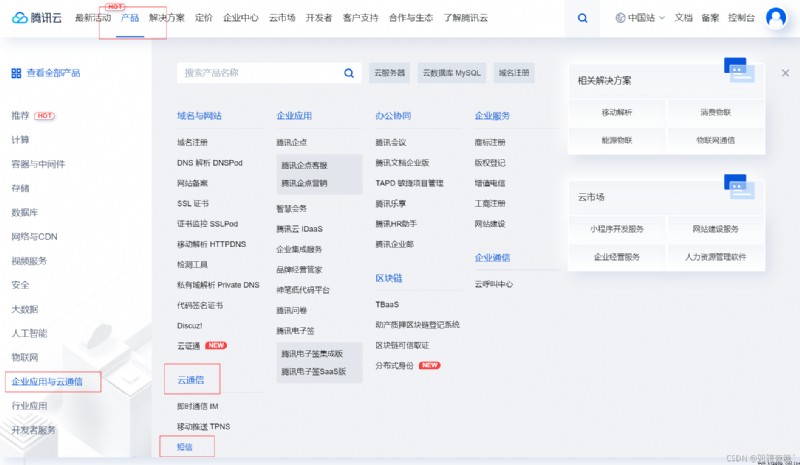Click the 云数据库 MySQL quick tag
The width and height of the screenshot is (800, 465).
pyautogui.click(x=452, y=73)
